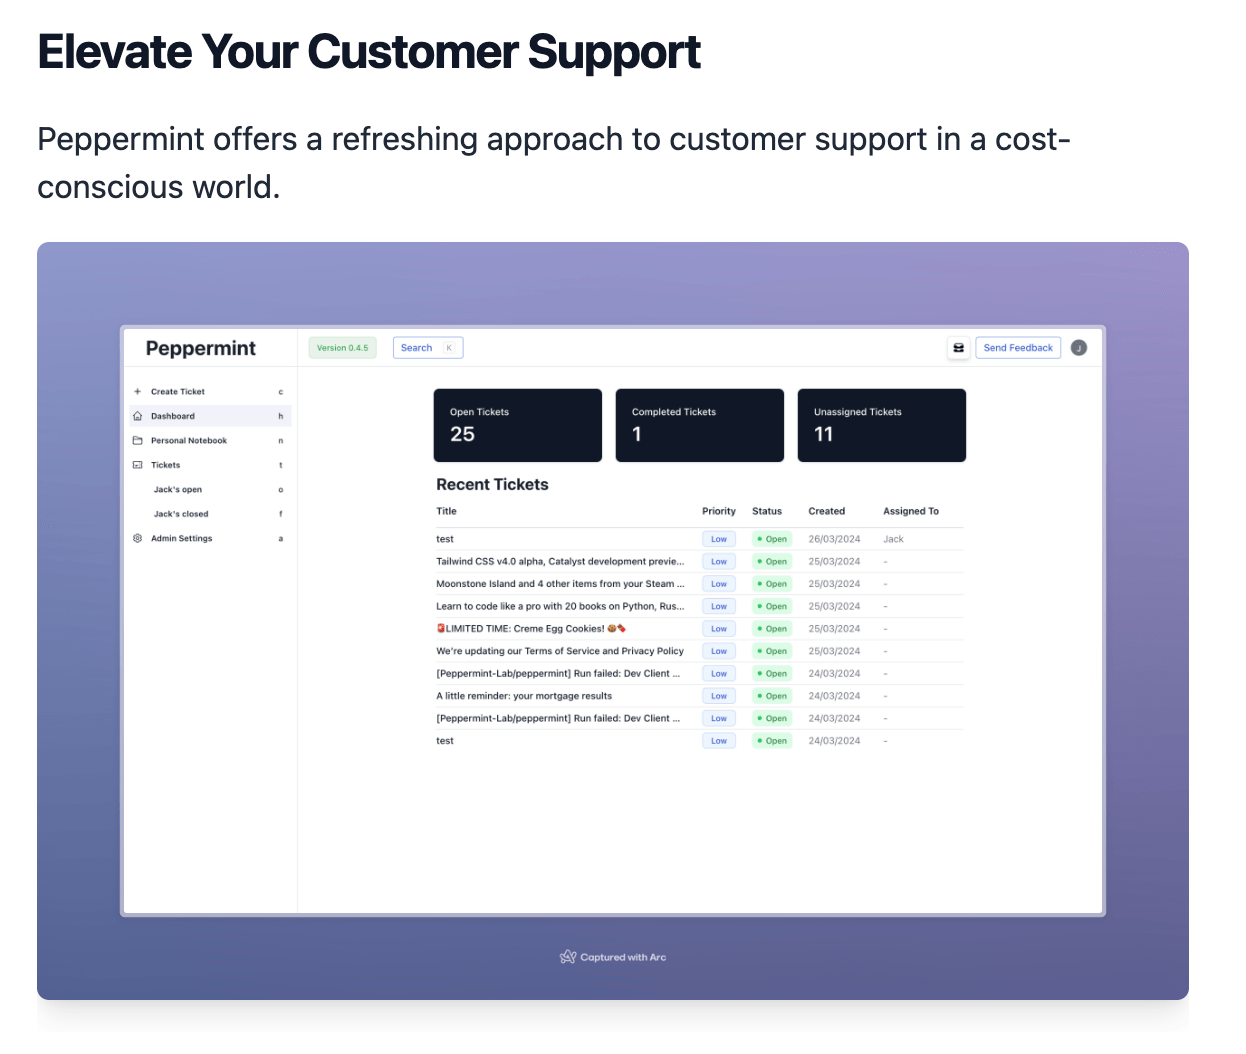Click the Admin Settings gear icon
The width and height of the screenshot is (1246, 1054).
[138, 538]
